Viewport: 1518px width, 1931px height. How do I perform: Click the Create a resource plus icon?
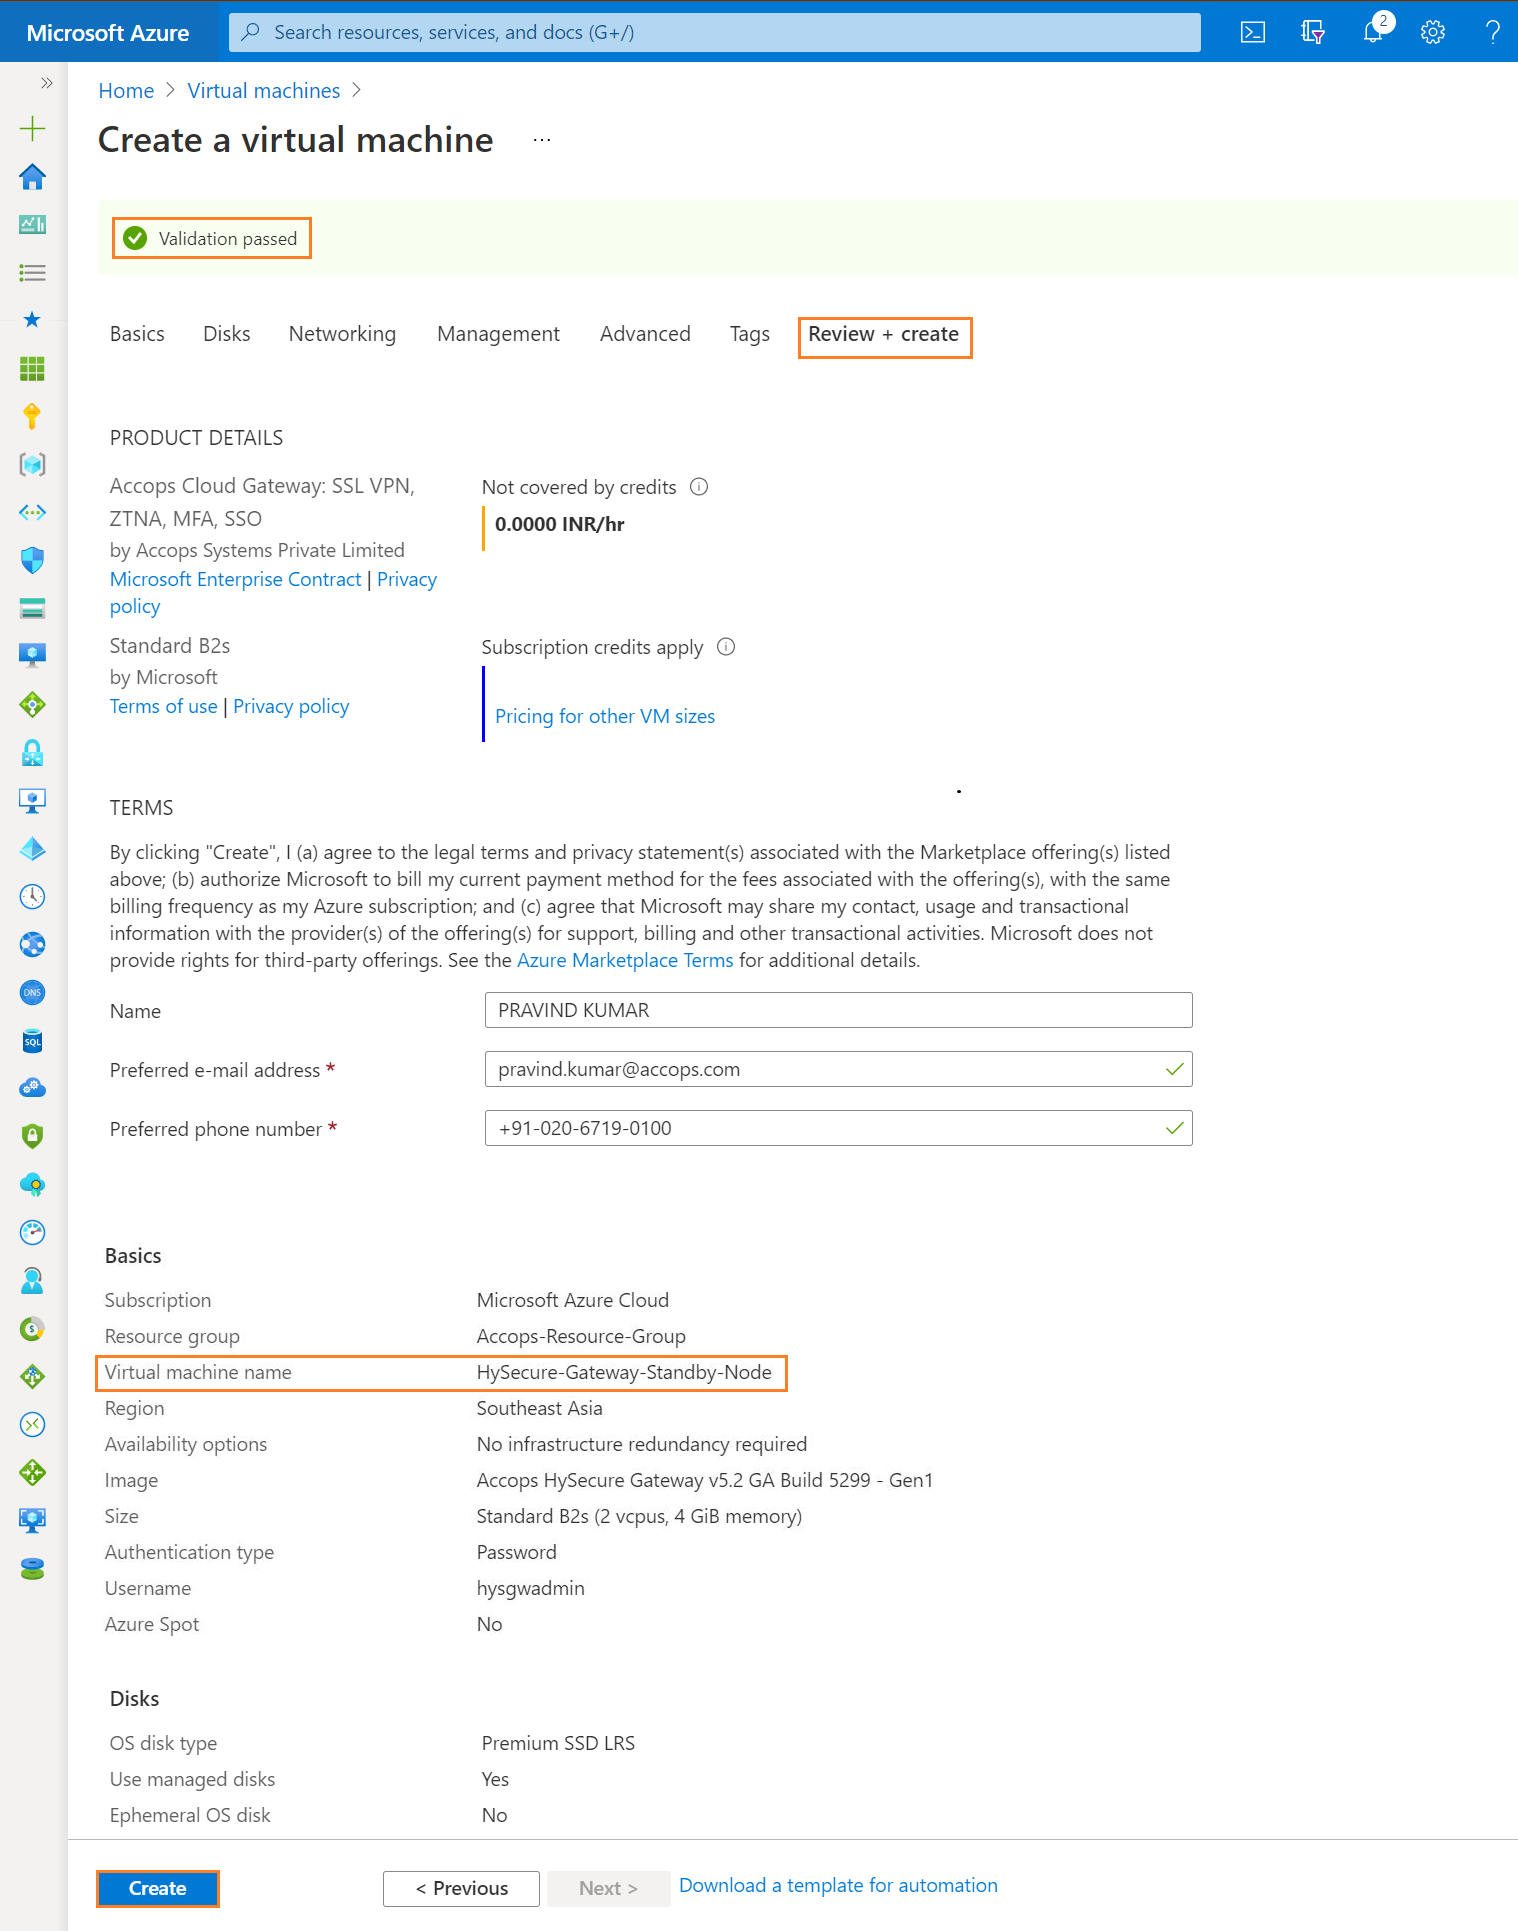(x=32, y=128)
